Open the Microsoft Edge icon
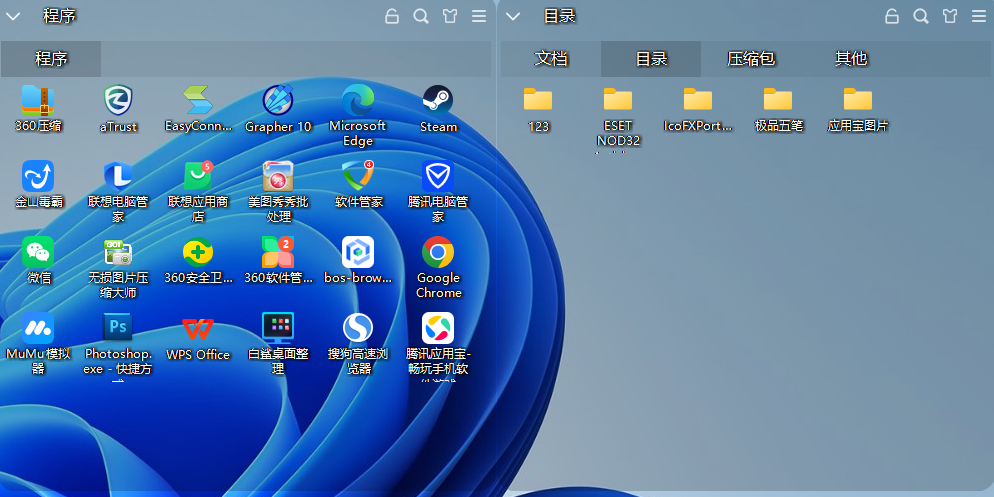The height and width of the screenshot is (497, 994). (358, 100)
